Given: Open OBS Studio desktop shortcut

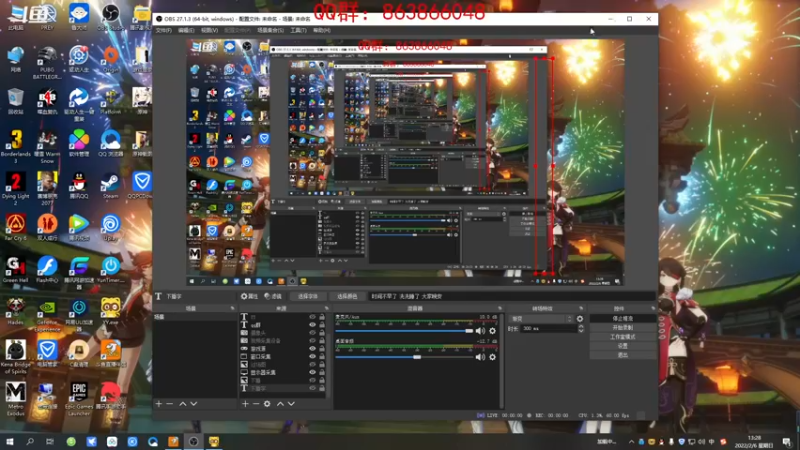Looking at the screenshot, I should (110, 17).
